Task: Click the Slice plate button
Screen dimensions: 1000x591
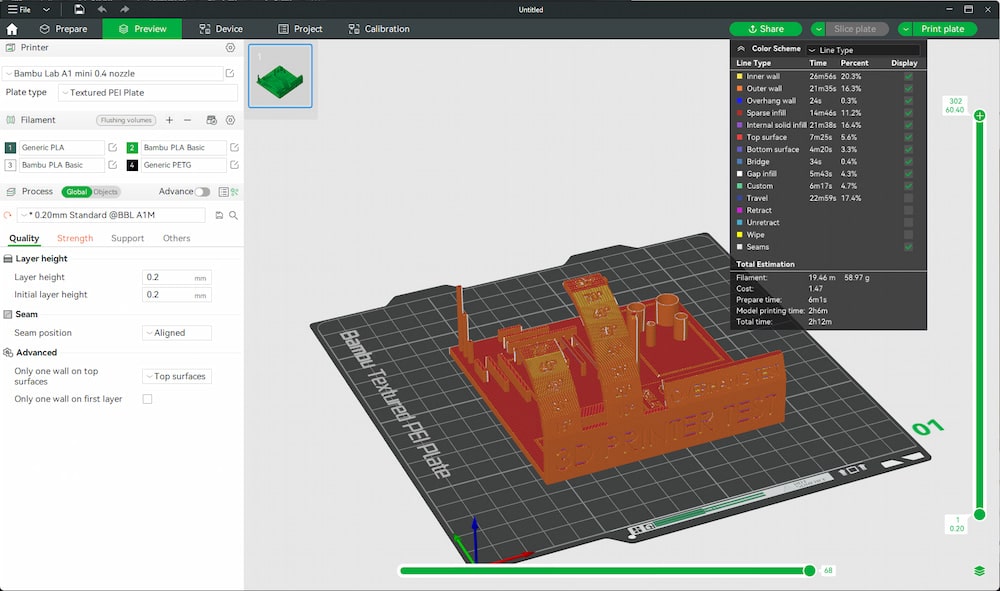Action: (857, 29)
